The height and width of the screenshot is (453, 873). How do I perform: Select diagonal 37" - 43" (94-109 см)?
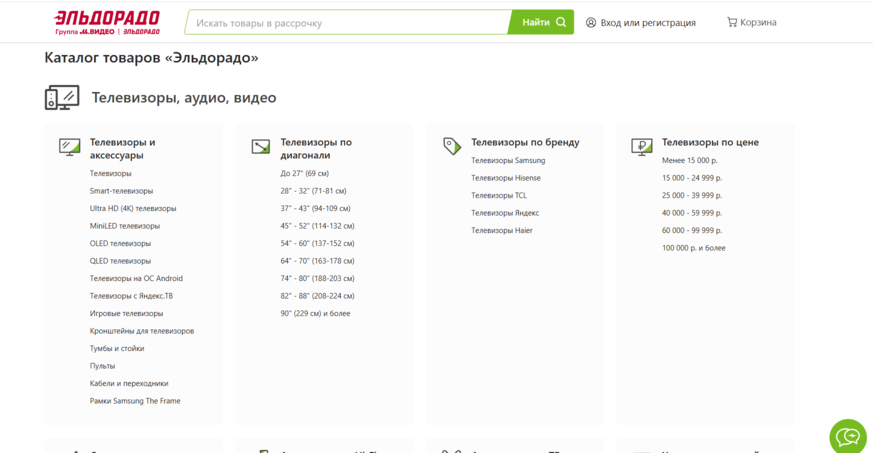click(316, 209)
